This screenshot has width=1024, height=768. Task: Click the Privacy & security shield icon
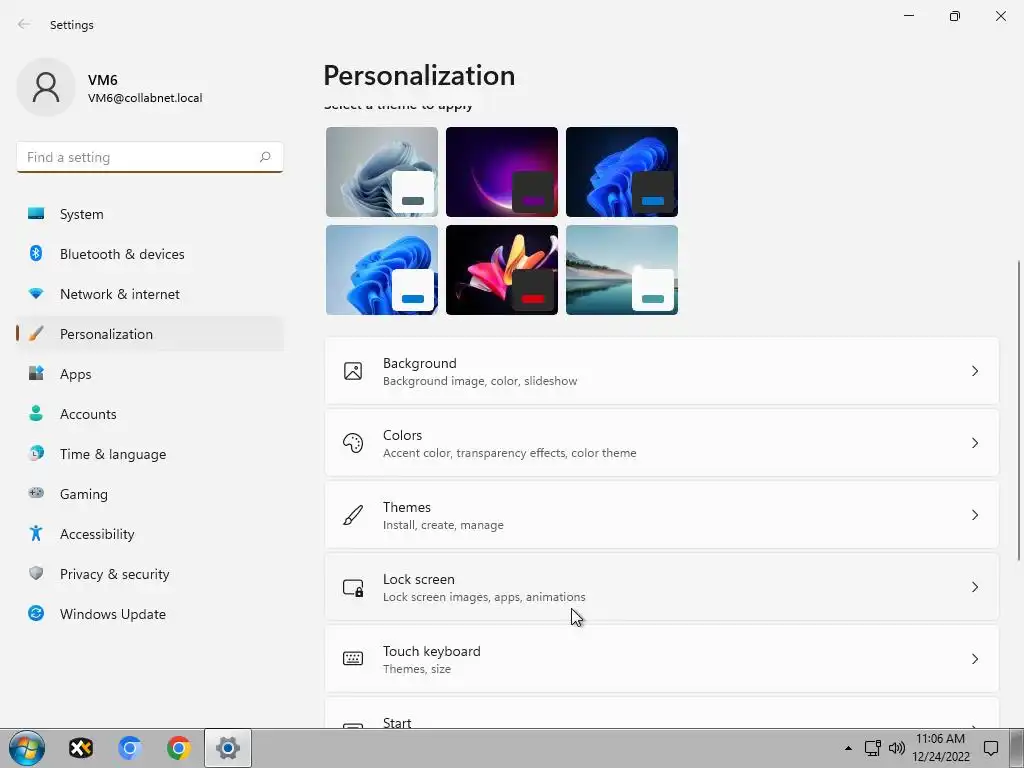coord(36,573)
